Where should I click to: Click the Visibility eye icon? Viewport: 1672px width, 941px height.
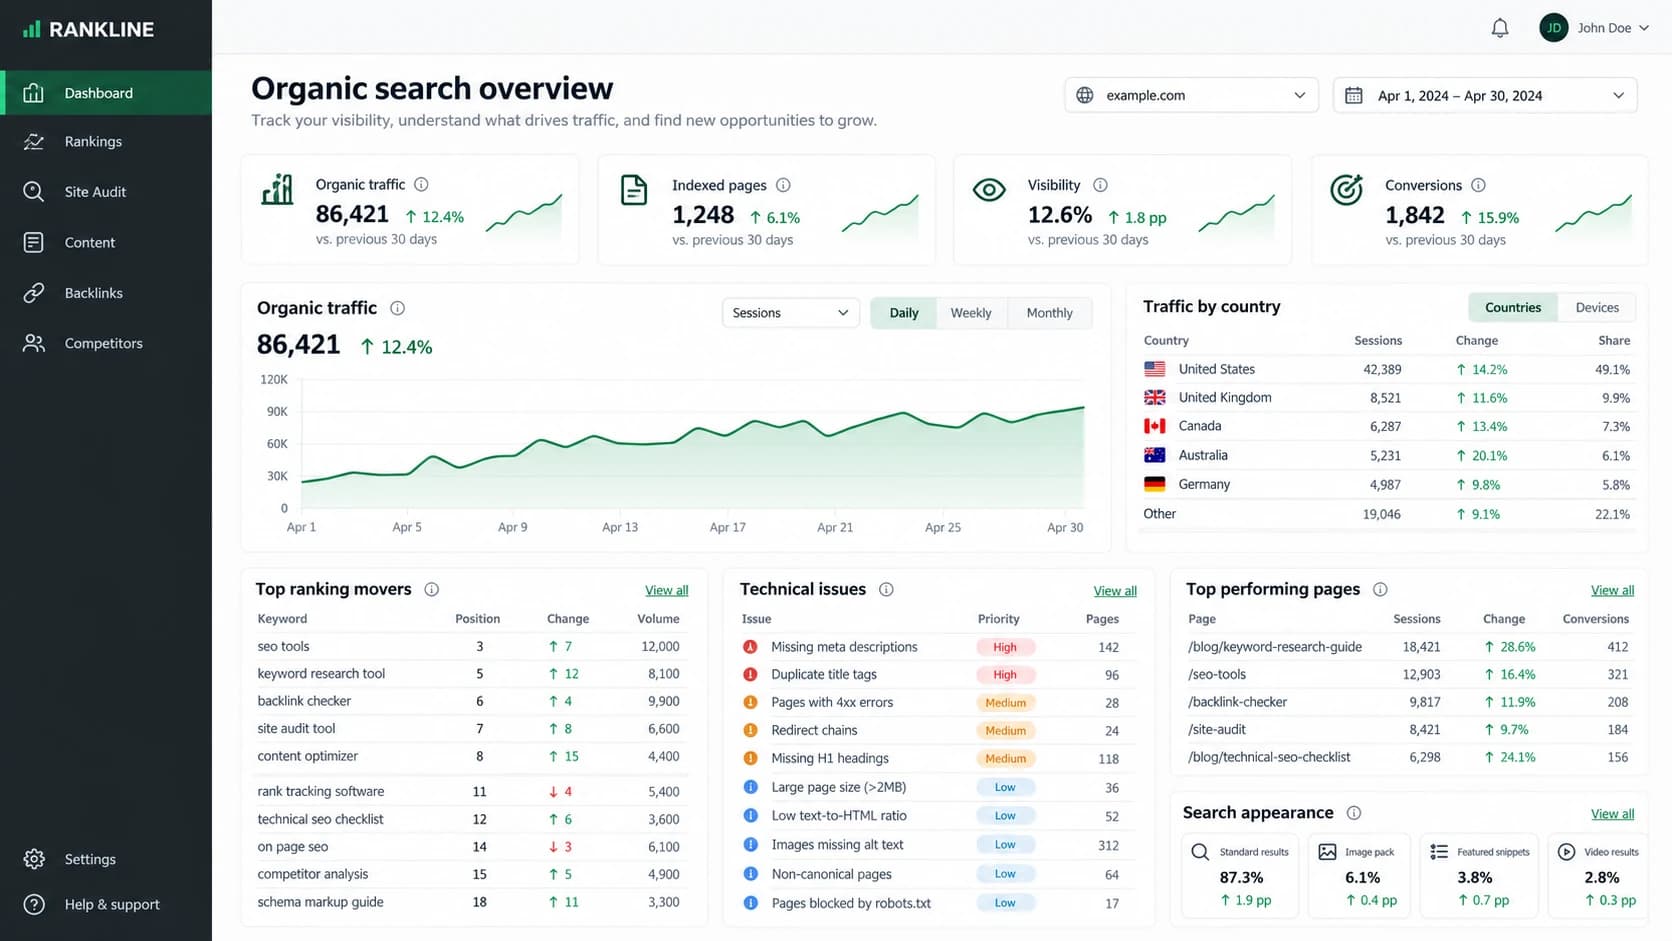click(989, 190)
